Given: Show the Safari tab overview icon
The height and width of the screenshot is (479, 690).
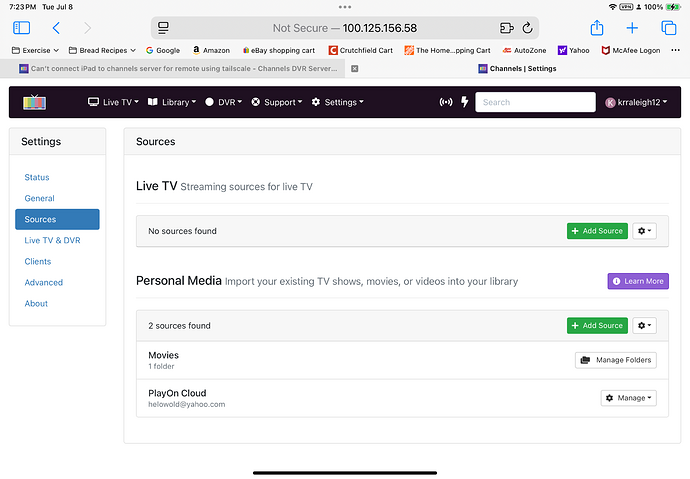Looking at the screenshot, I should 668,28.
